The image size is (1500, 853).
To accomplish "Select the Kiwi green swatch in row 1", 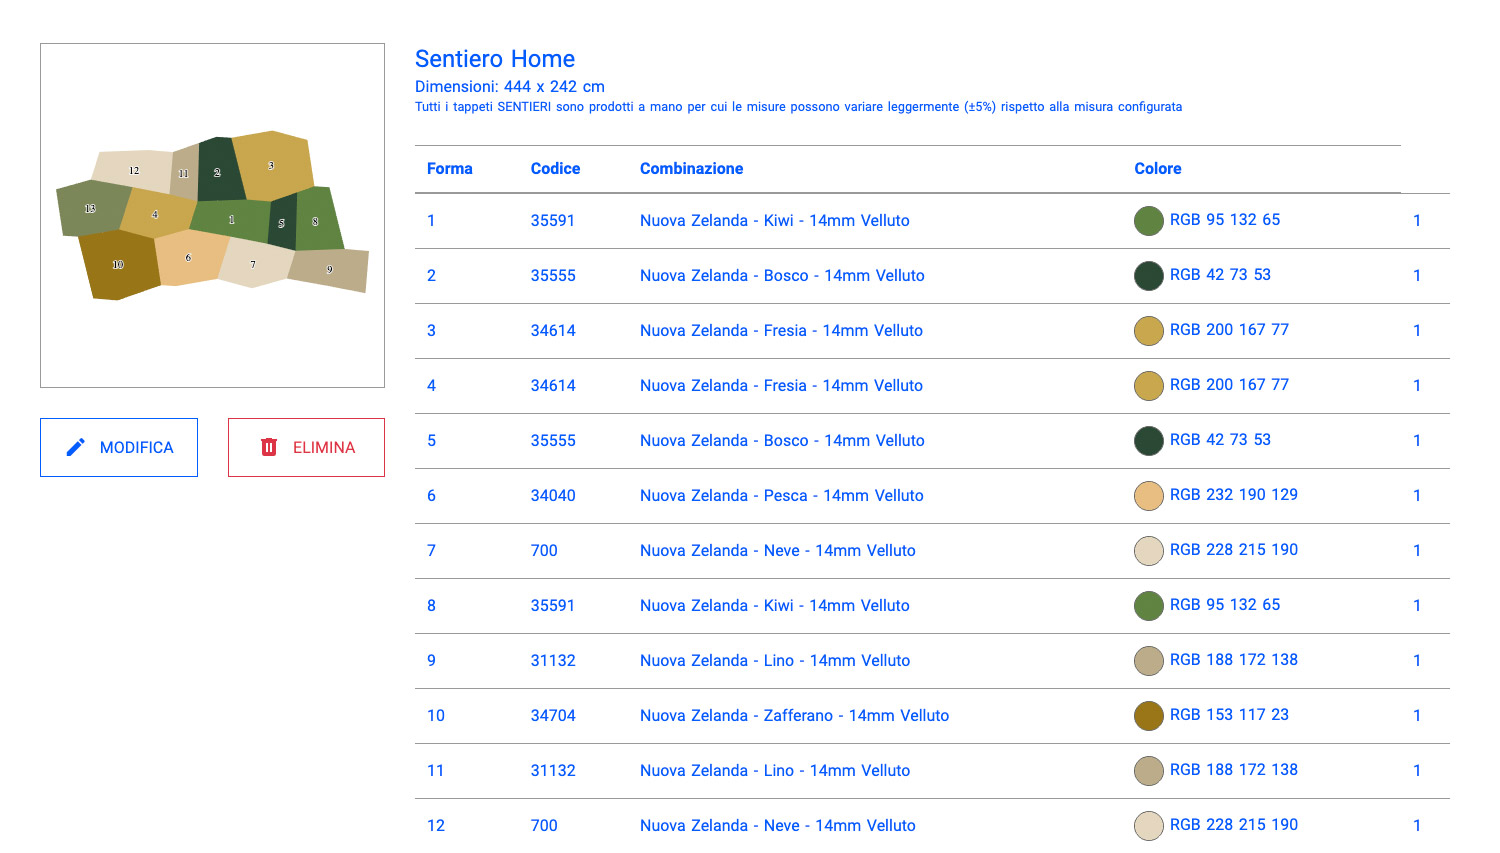I will point(1148,221).
